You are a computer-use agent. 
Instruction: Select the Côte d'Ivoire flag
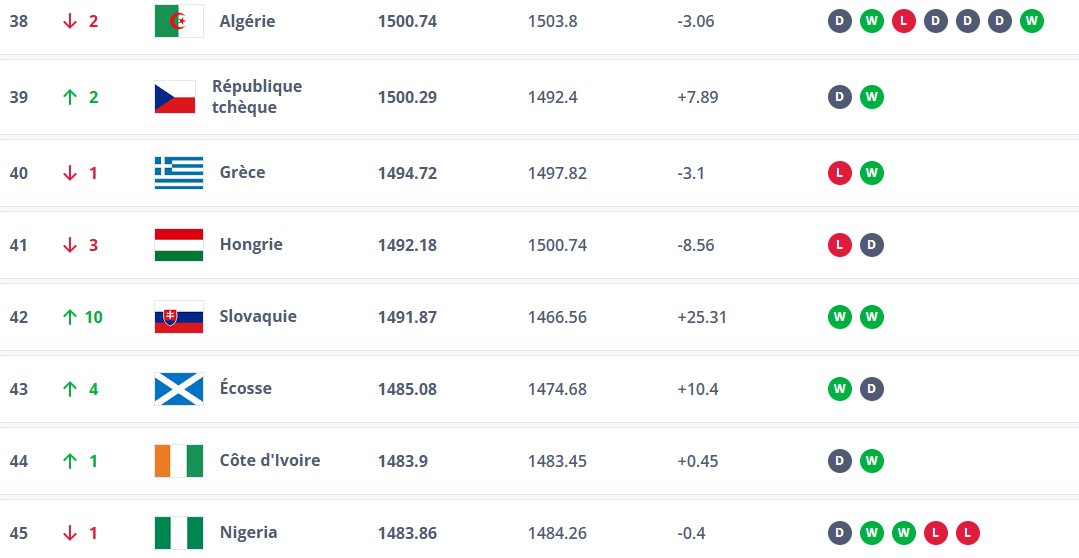179,461
